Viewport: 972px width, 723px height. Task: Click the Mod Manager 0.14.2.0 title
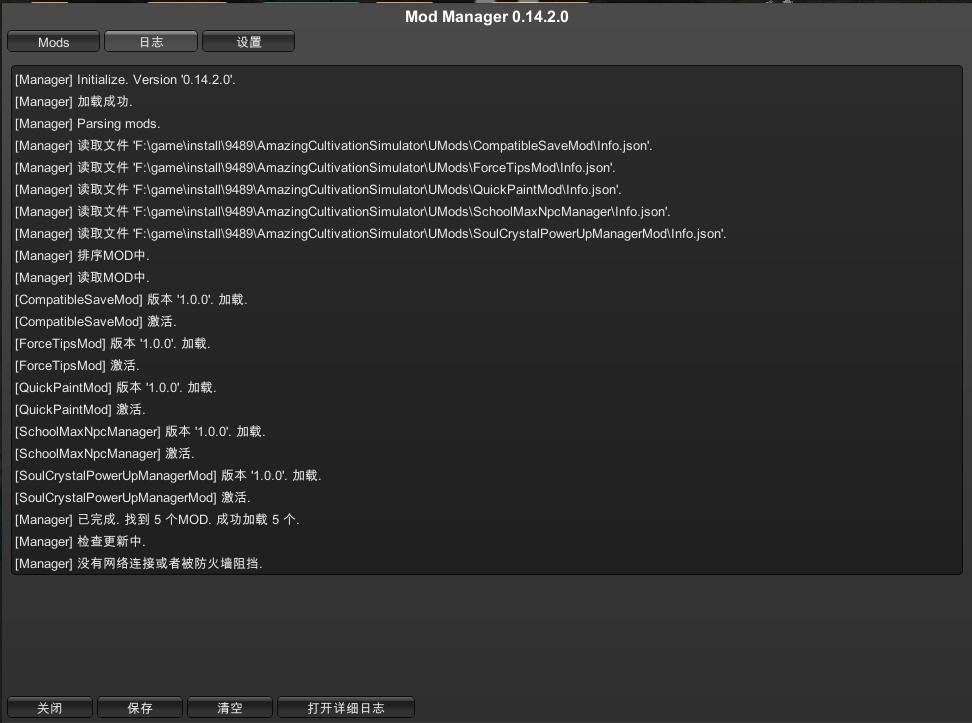pyautogui.click(x=486, y=16)
